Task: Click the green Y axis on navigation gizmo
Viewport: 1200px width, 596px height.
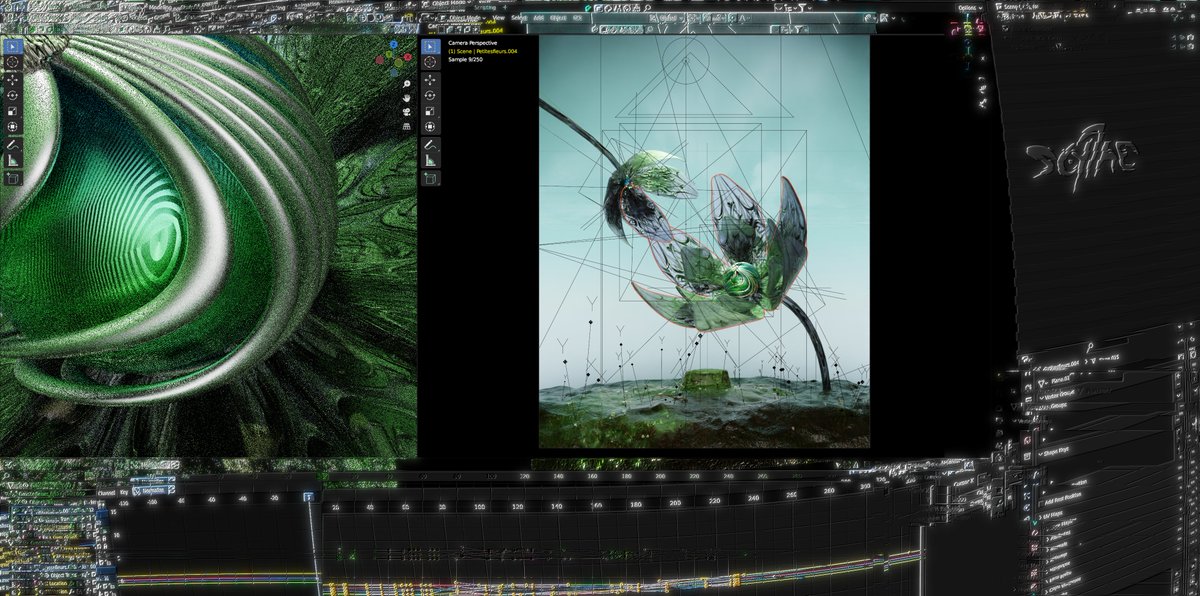Action: (x=389, y=54)
